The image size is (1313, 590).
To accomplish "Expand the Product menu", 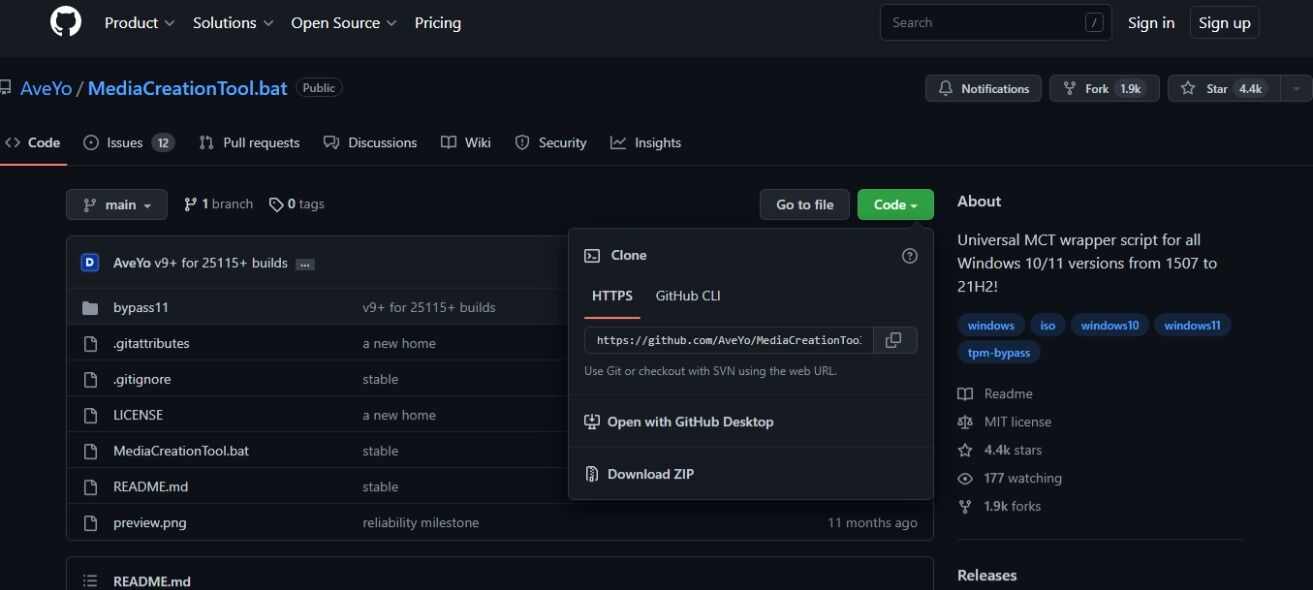I will click(139, 23).
